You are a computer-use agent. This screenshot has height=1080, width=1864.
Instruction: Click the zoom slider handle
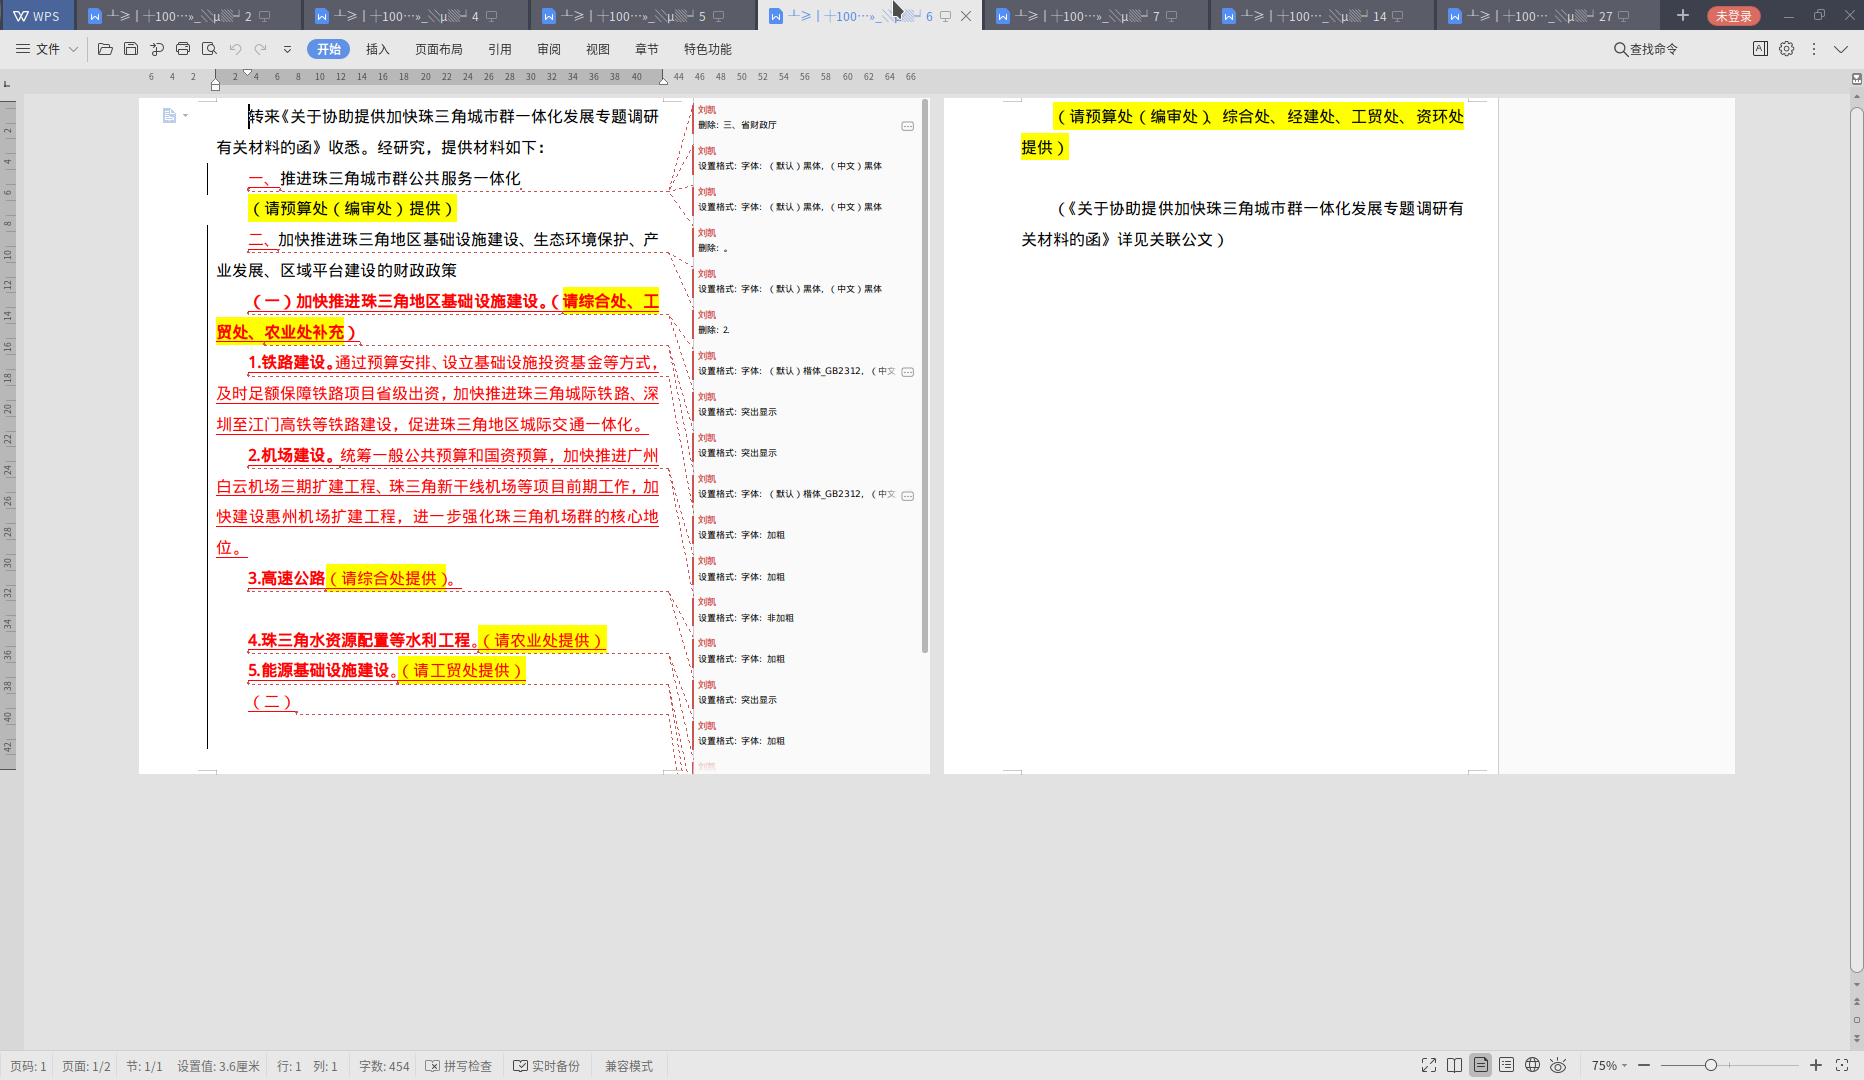pos(1711,1065)
